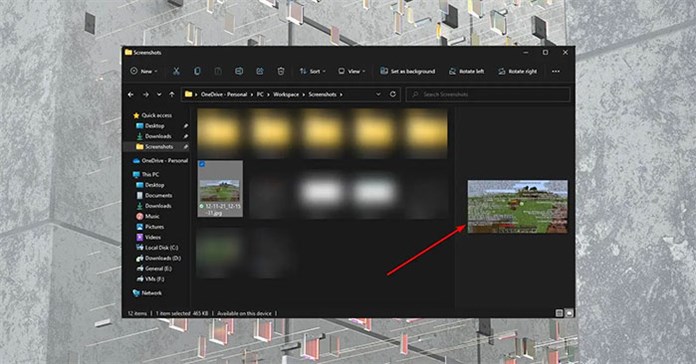This screenshot has height=364, width=696.
Task: Open Documents in sidebar
Action: pyautogui.click(x=158, y=195)
